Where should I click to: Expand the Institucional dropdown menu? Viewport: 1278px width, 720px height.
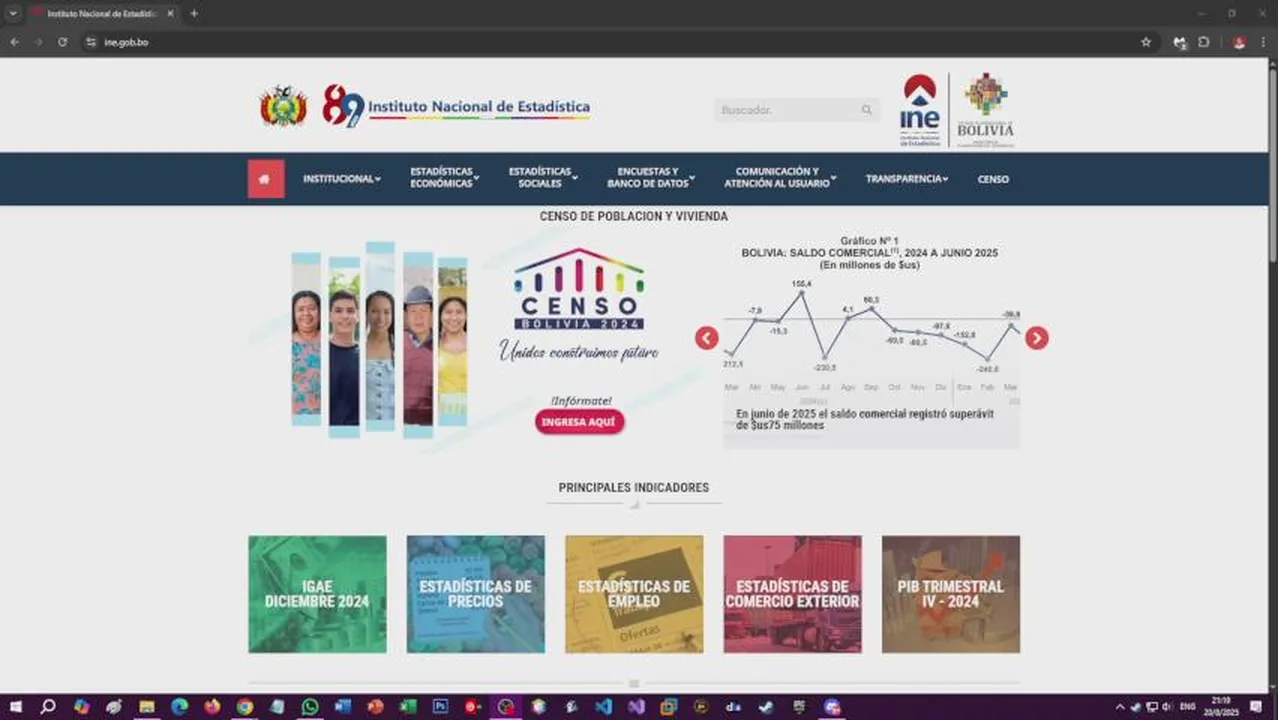[342, 179]
